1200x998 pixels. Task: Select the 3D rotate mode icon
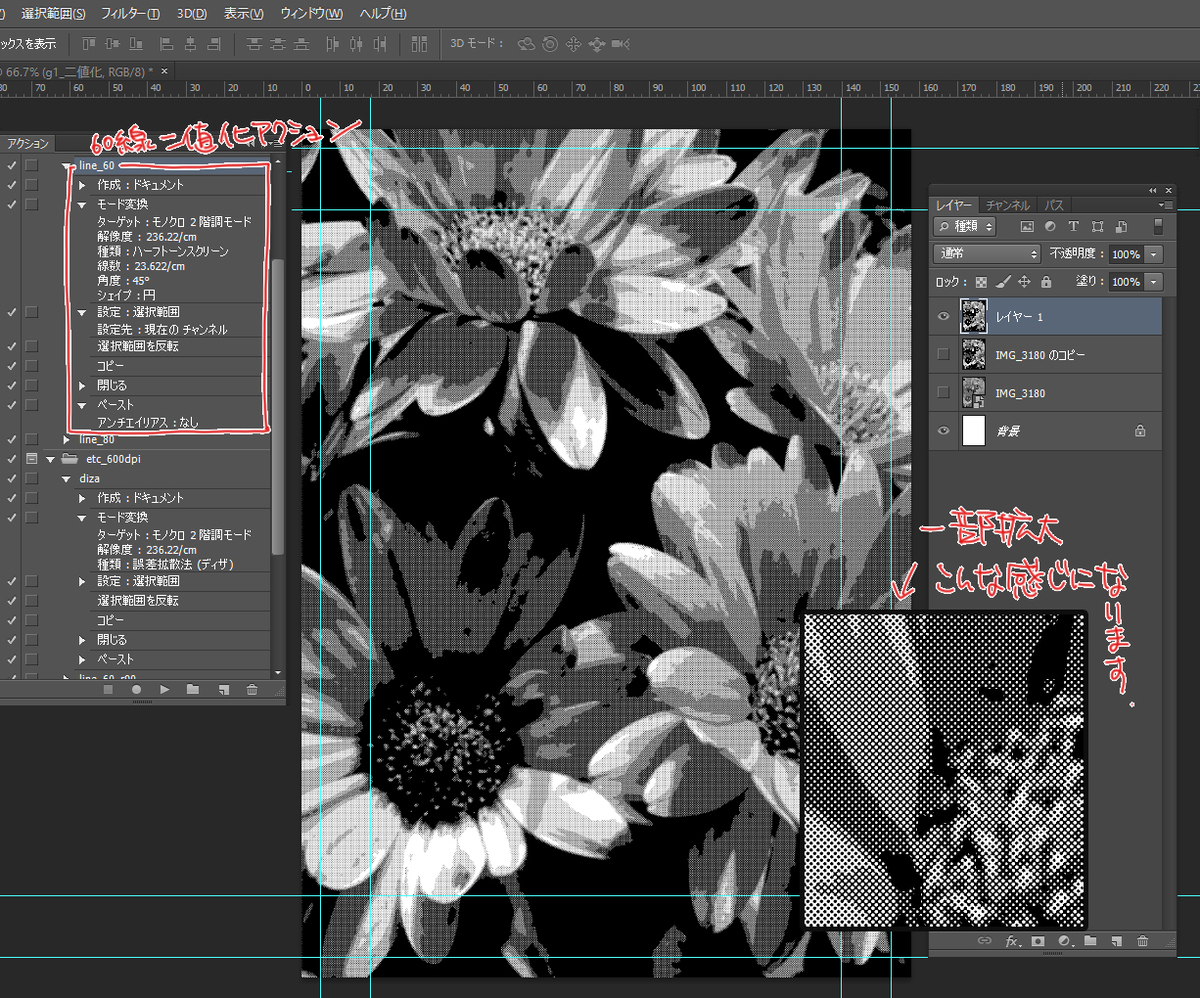point(527,44)
